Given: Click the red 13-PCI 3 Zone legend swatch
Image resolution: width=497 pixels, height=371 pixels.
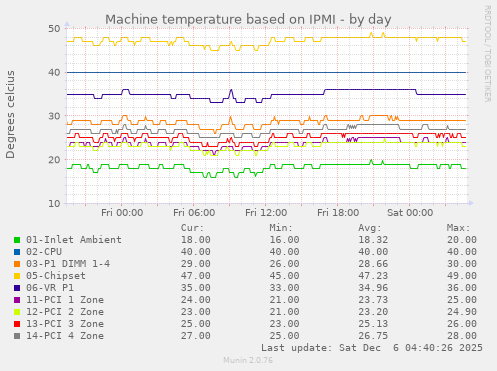Looking at the screenshot, I should [17, 324].
